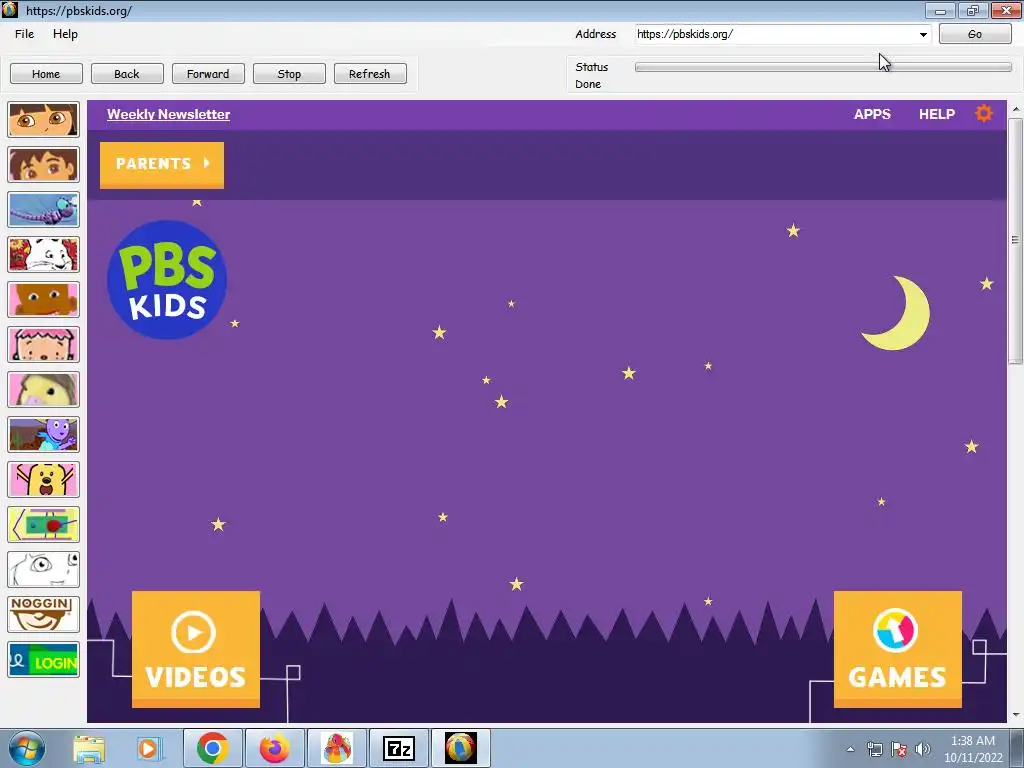The image size is (1024, 768).
Task: Expand the Address dropdown arrow
Action: click(923, 35)
